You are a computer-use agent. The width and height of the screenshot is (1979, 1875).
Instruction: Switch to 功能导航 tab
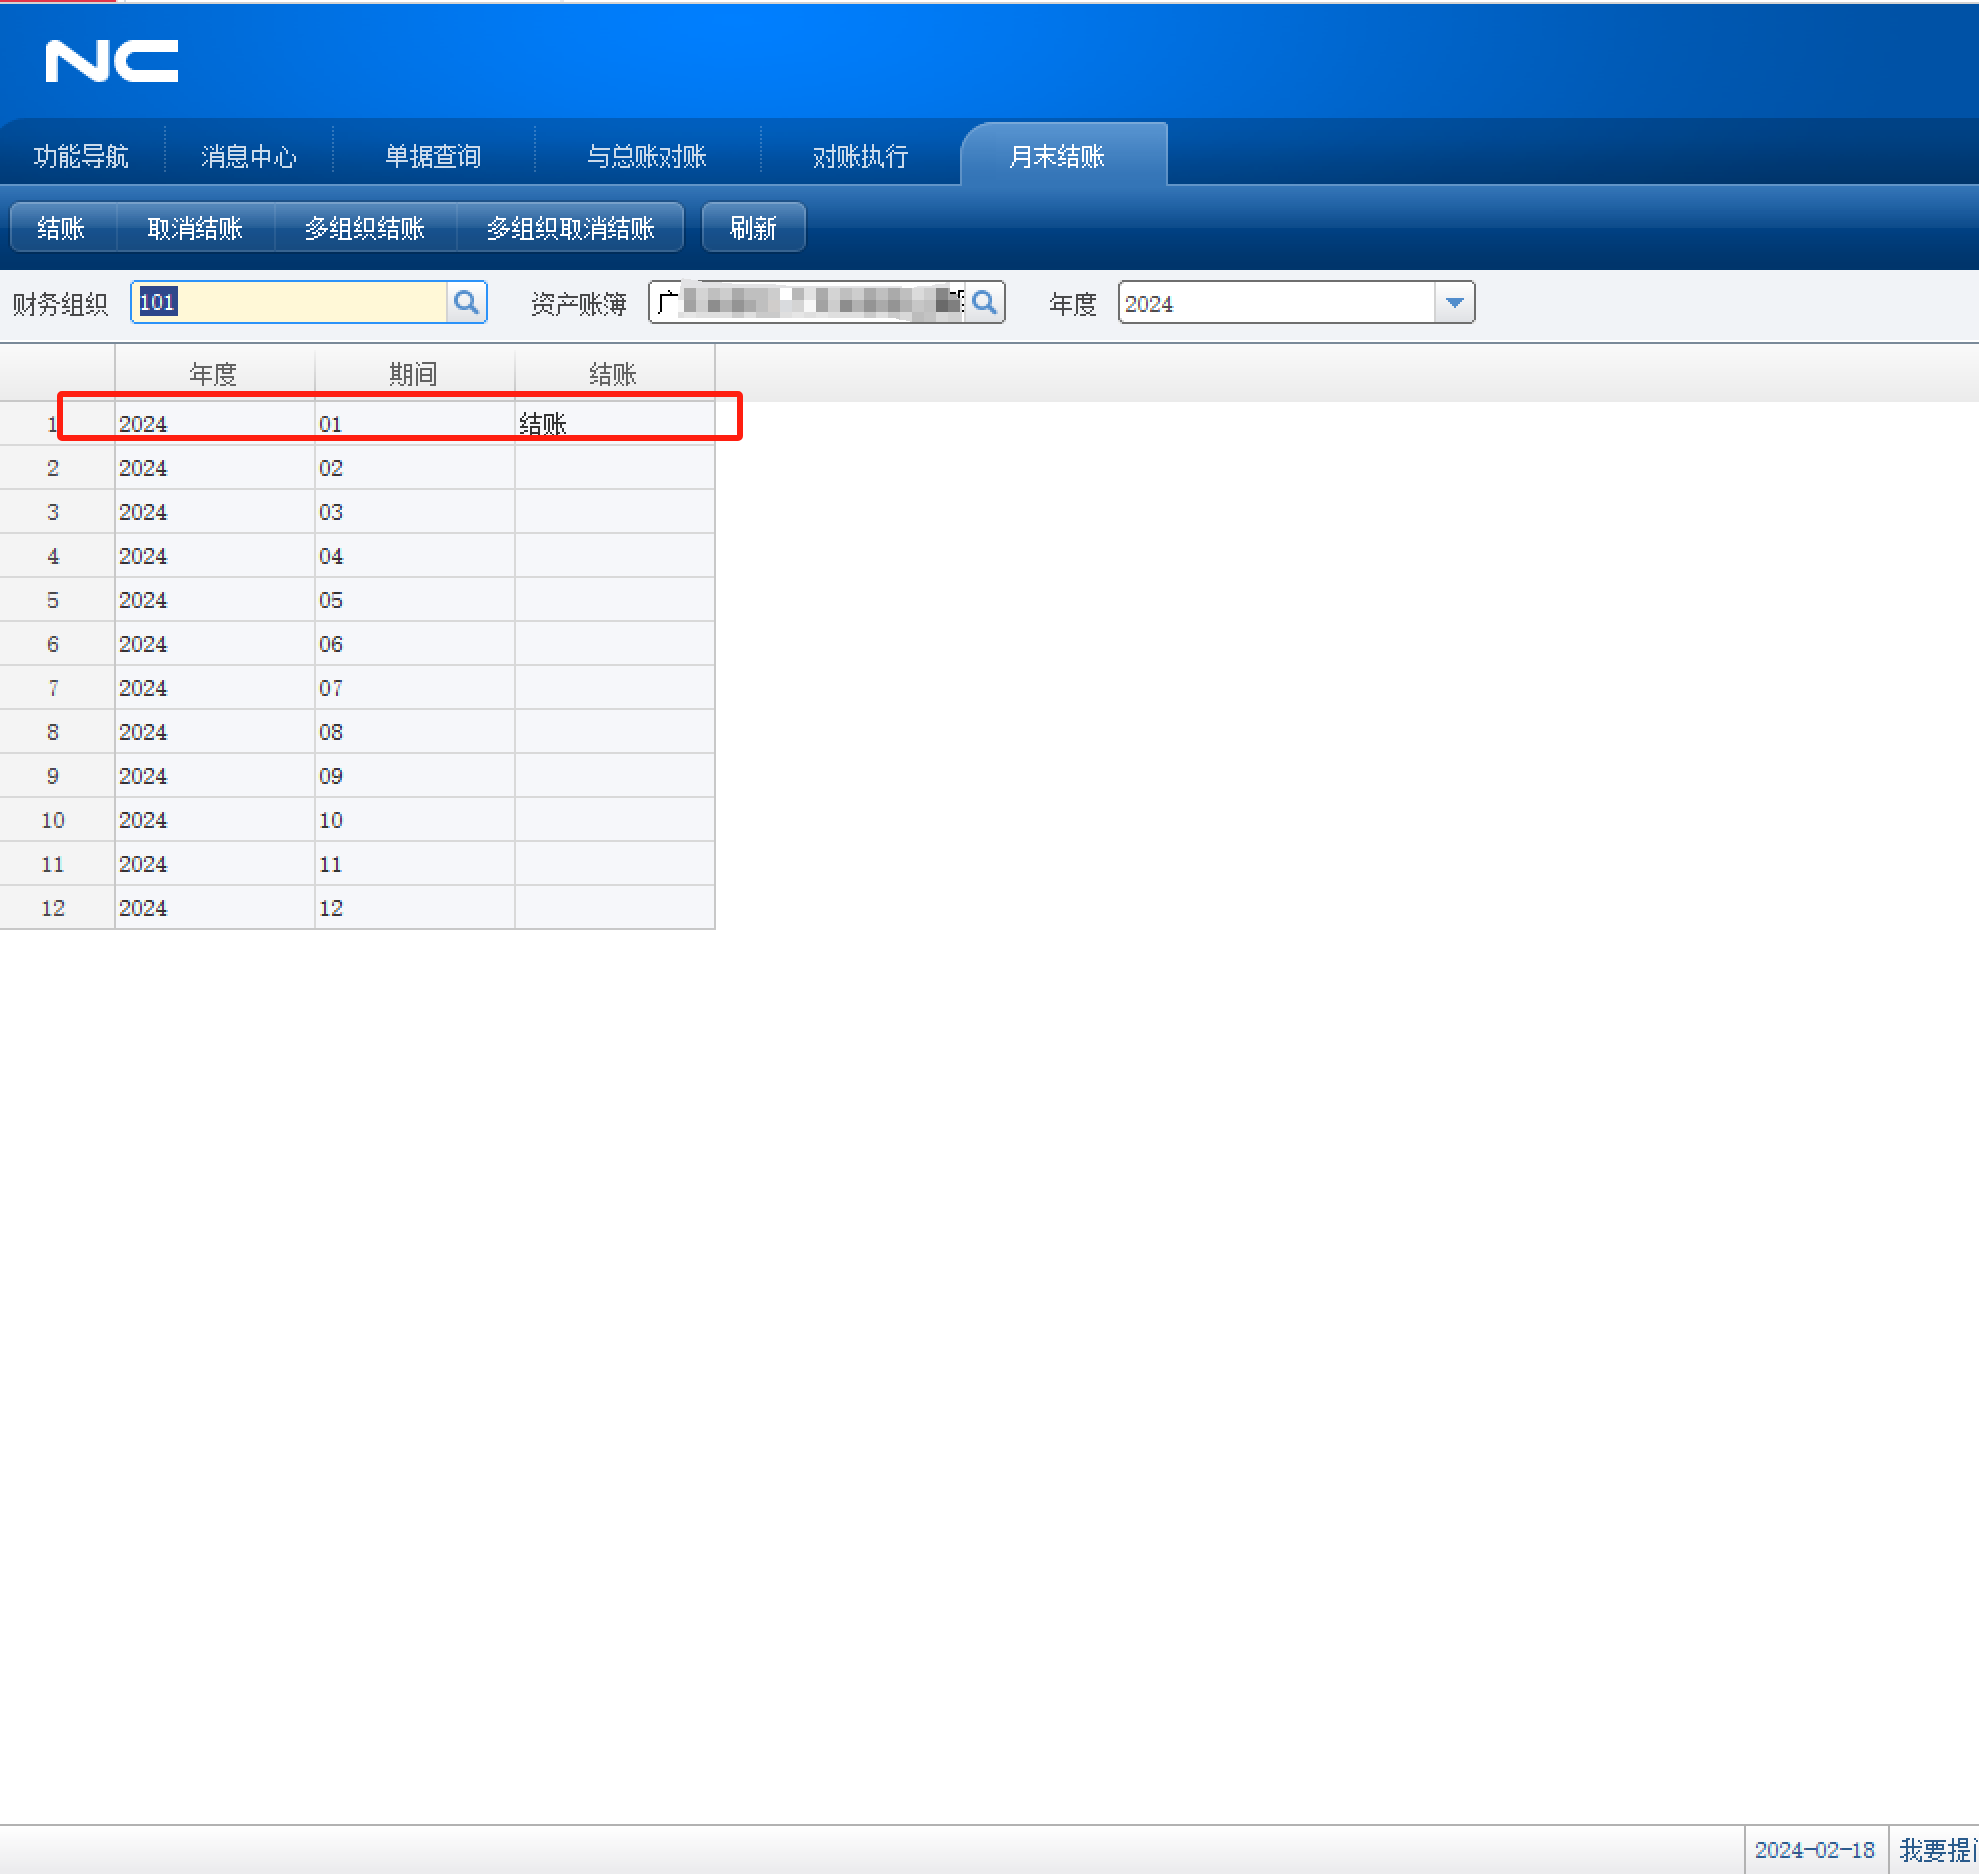point(82,156)
